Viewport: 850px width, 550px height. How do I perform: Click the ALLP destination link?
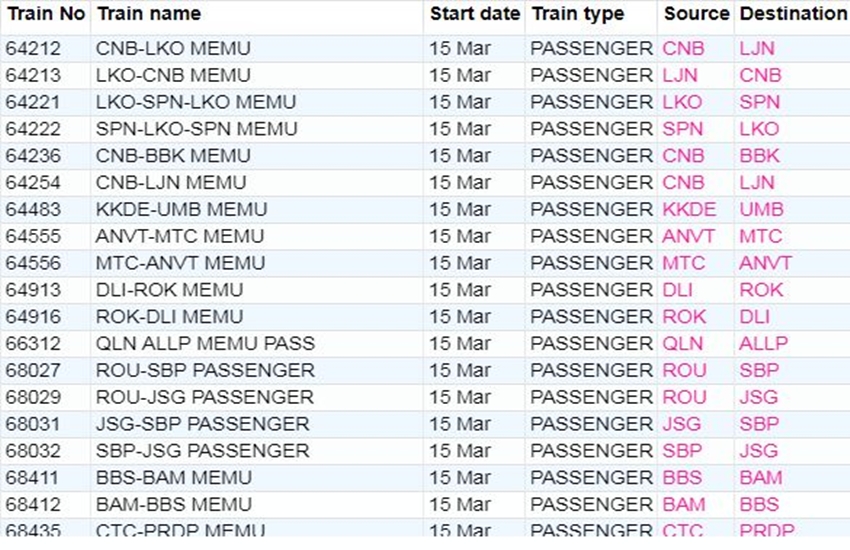763,344
